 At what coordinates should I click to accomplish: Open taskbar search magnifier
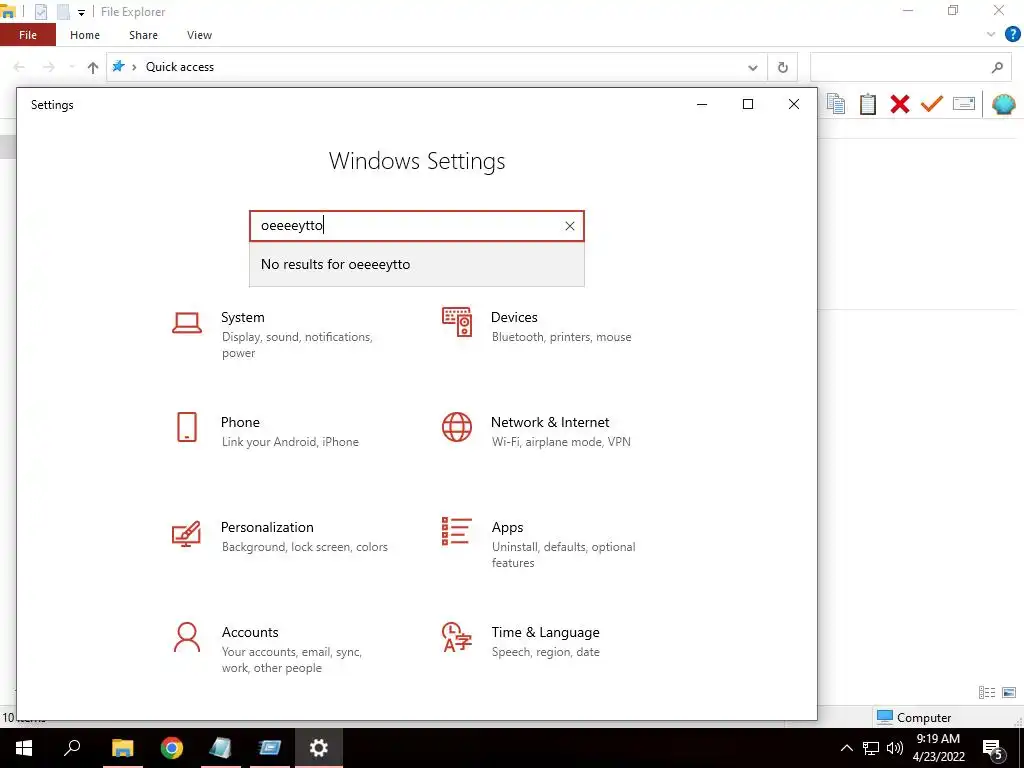(x=72, y=748)
